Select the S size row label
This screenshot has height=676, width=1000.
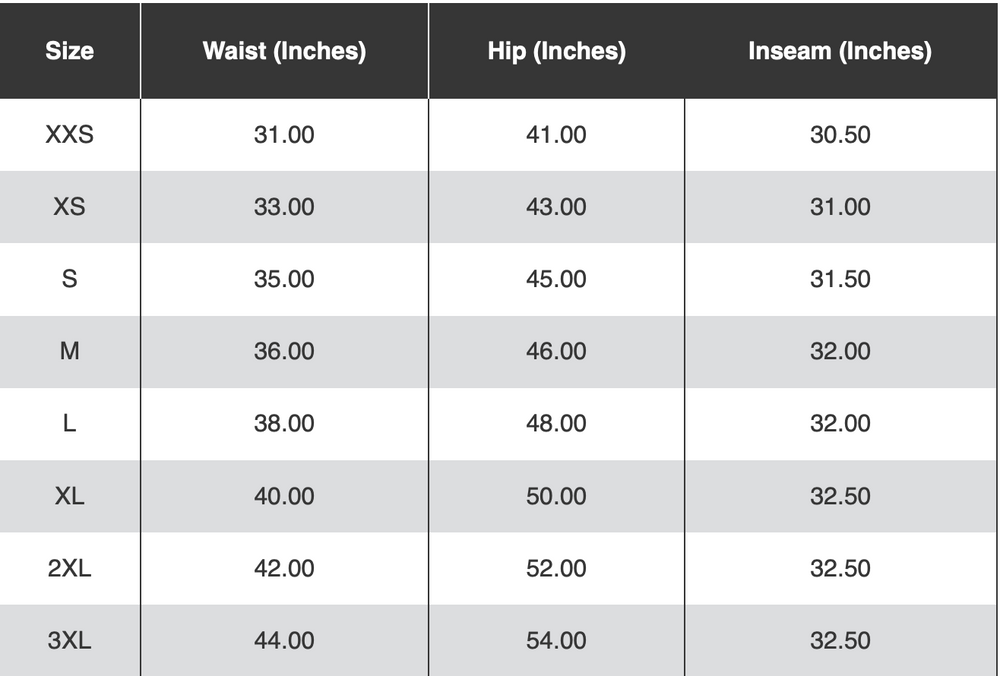tap(69, 279)
